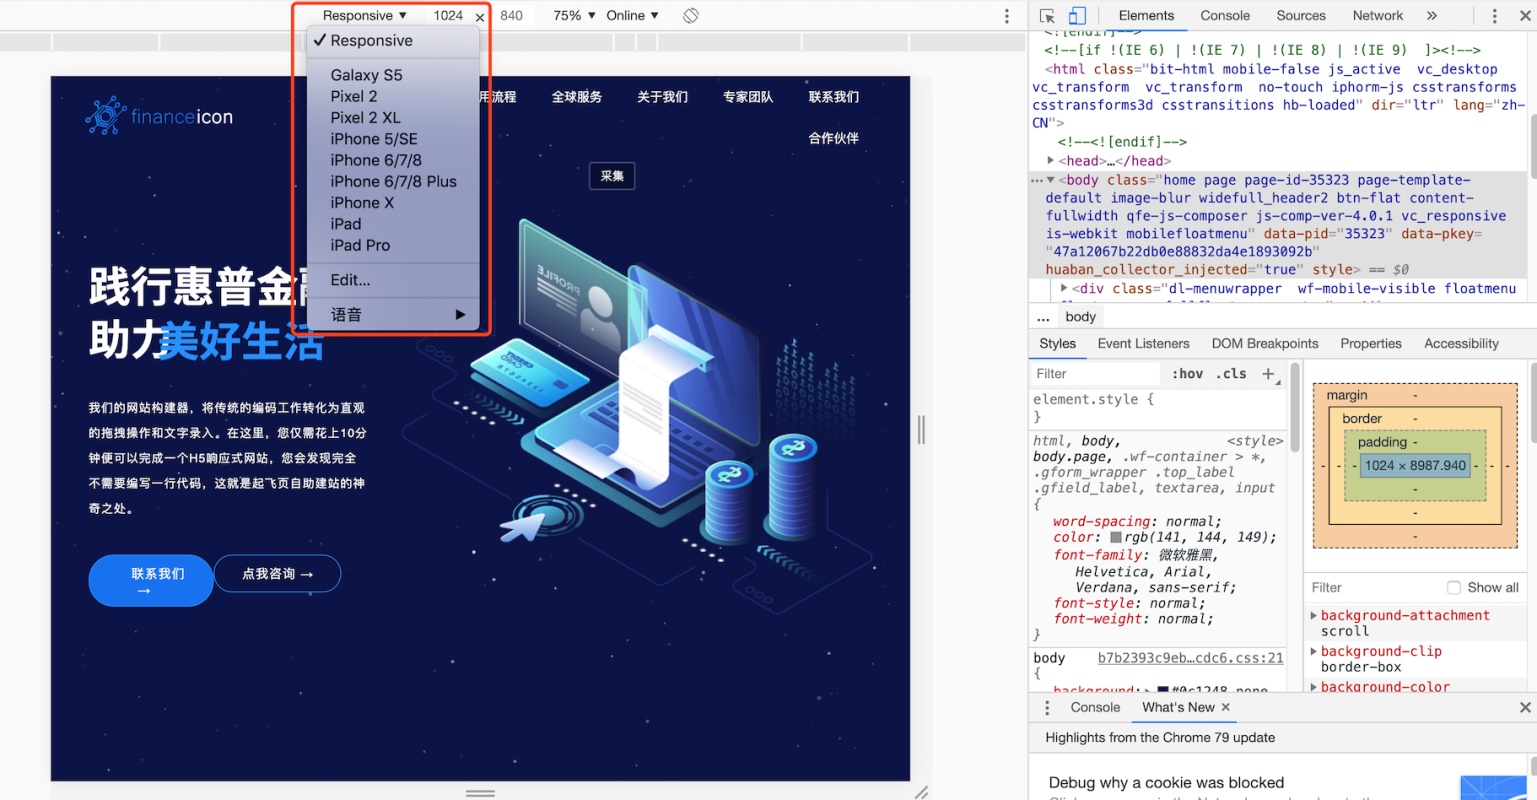Select iPad Pro device

(x=392, y=245)
